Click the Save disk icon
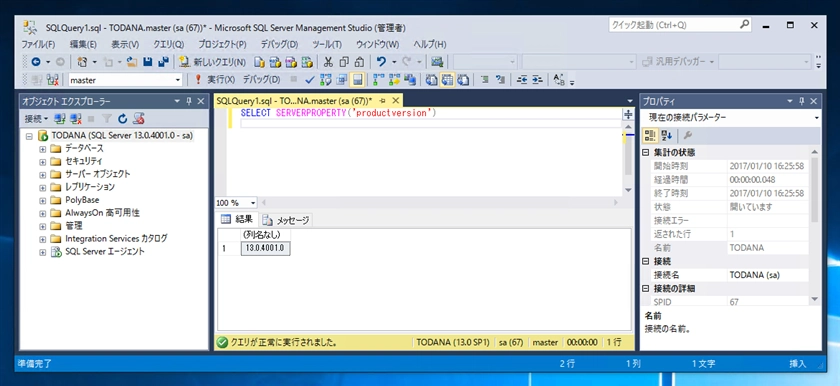Viewport: 840px width, 386px height. [x=148, y=62]
